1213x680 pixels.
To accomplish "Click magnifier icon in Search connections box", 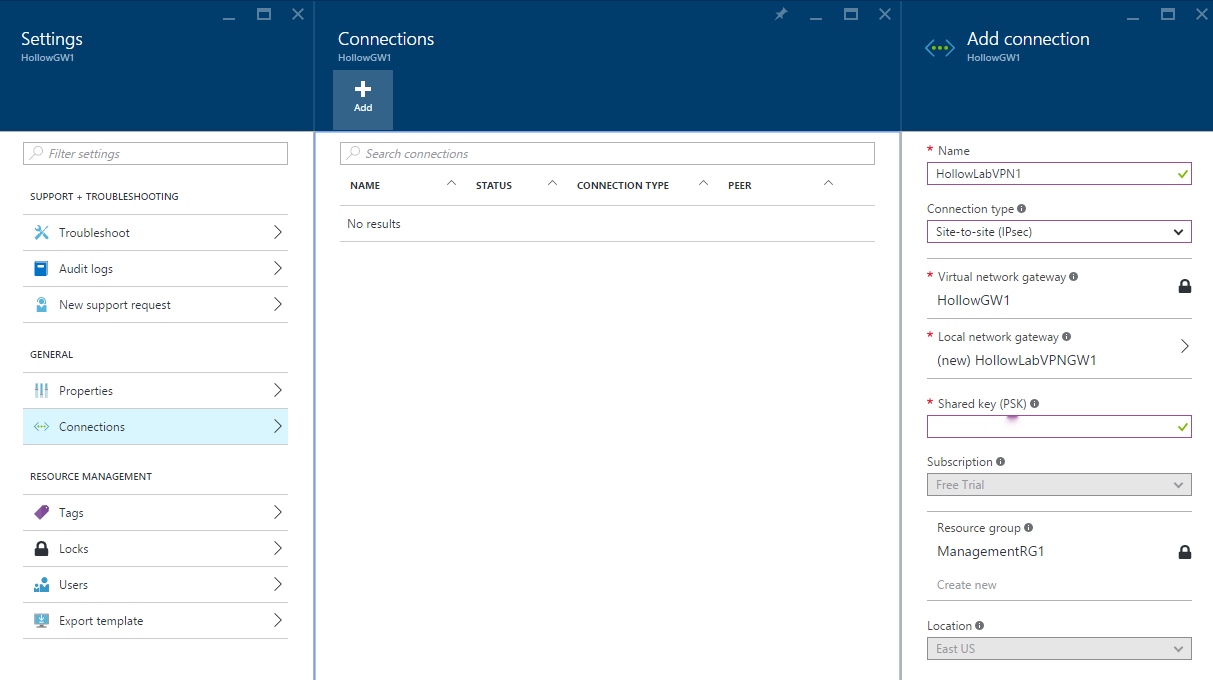I will point(354,154).
